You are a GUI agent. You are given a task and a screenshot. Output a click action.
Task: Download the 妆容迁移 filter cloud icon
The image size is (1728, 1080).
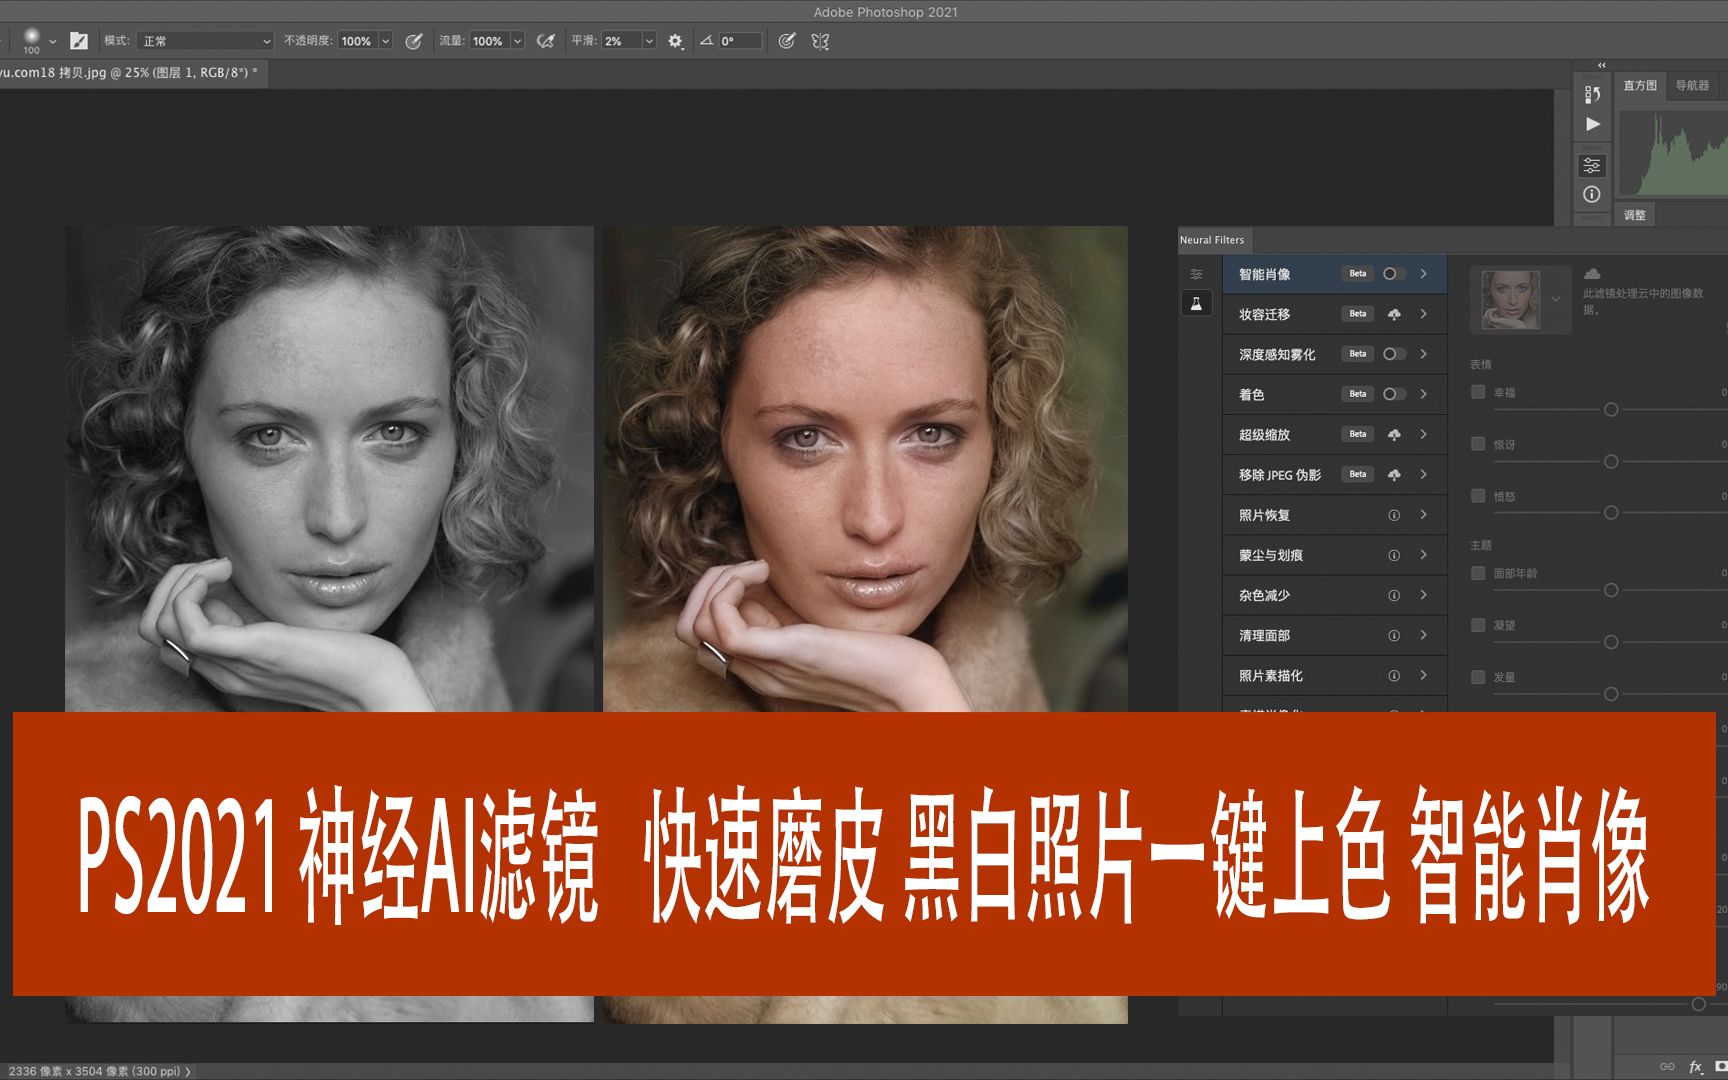tap(1394, 314)
